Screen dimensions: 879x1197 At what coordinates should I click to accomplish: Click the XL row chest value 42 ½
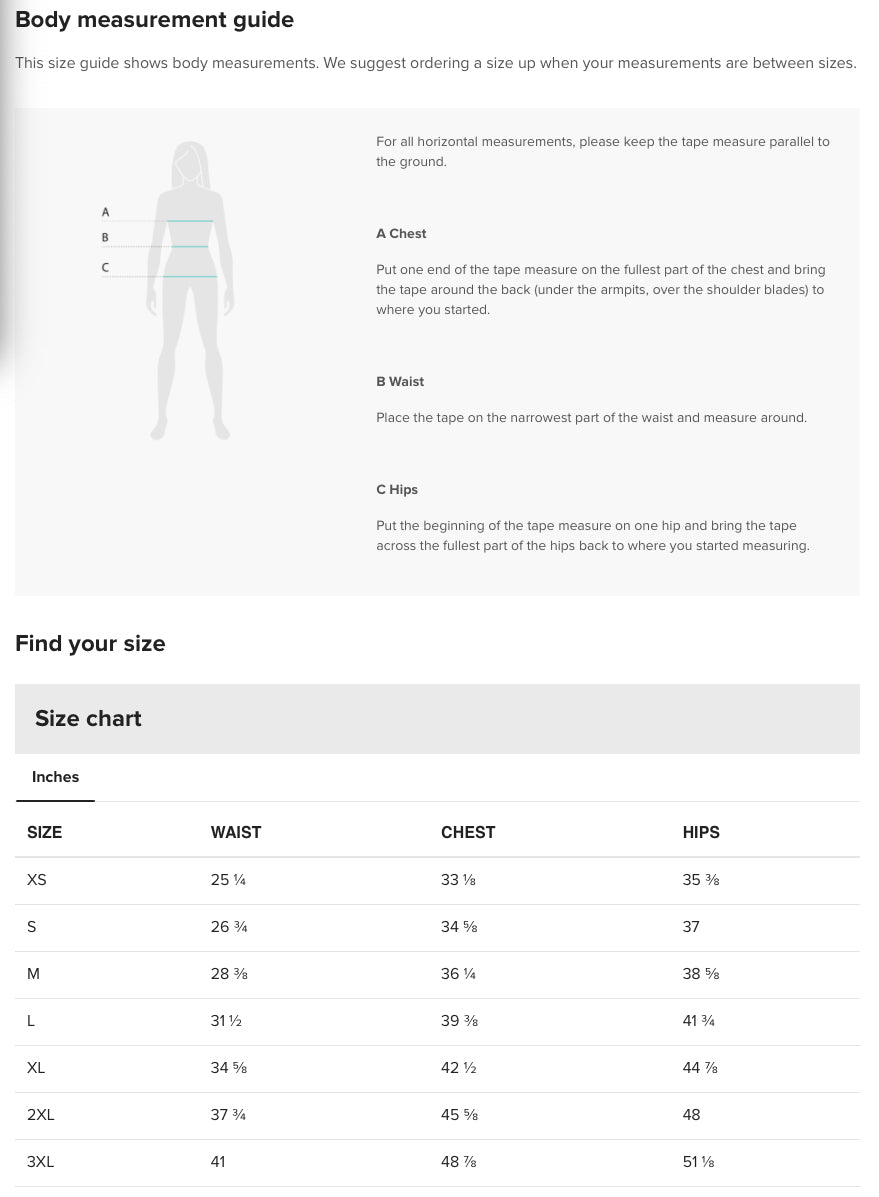tap(458, 1068)
